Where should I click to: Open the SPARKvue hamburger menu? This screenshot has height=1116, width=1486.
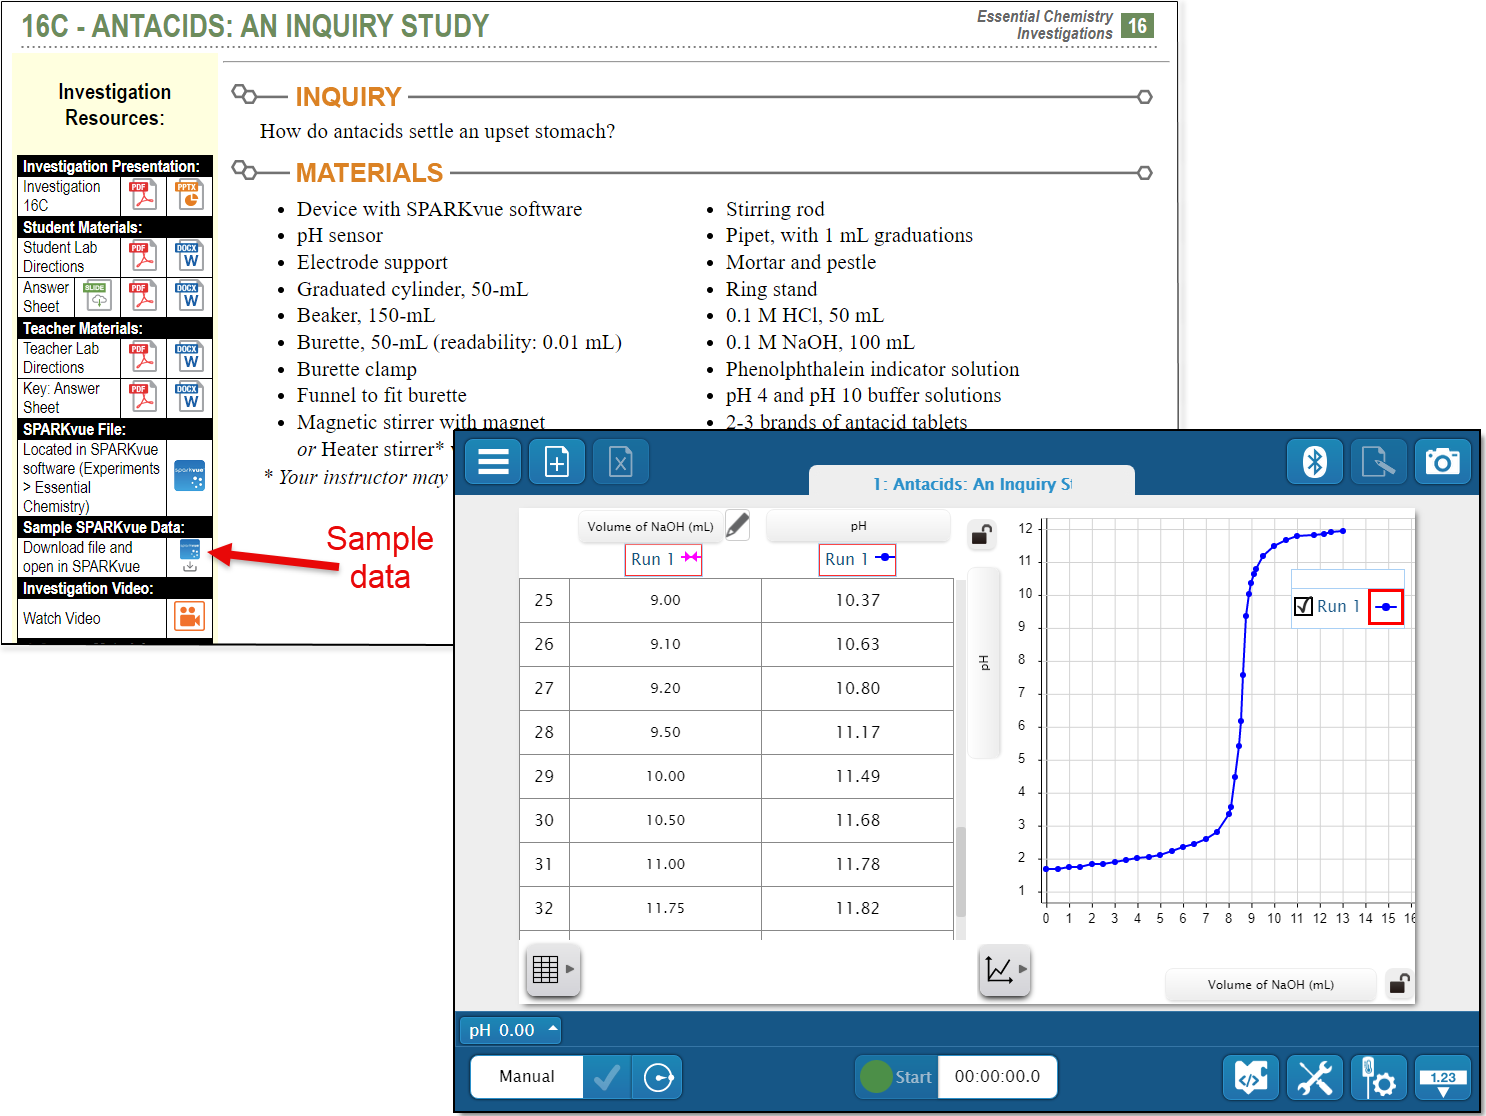492,461
